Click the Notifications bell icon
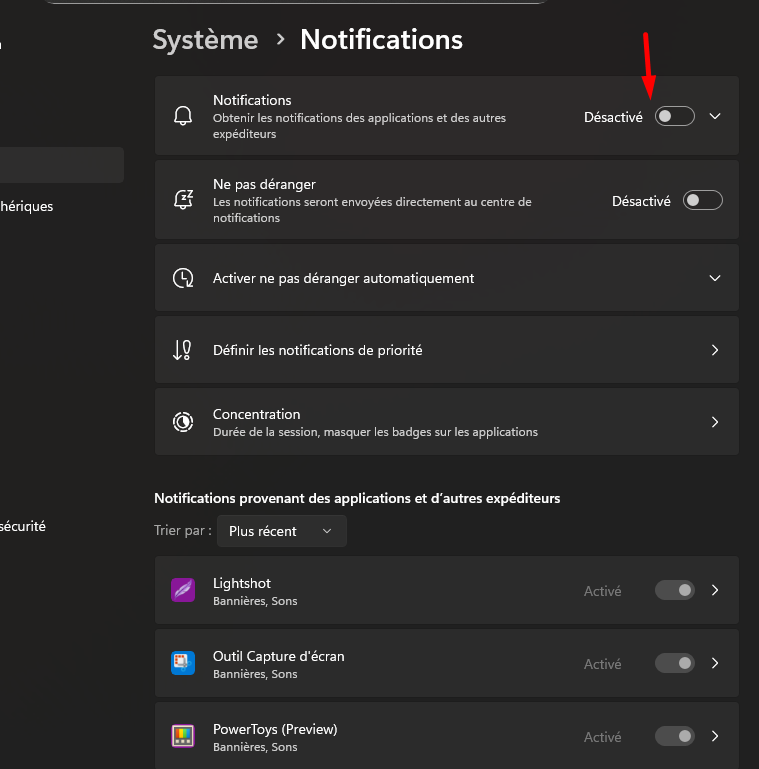This screenshot has height=769, width=759. 183,116
